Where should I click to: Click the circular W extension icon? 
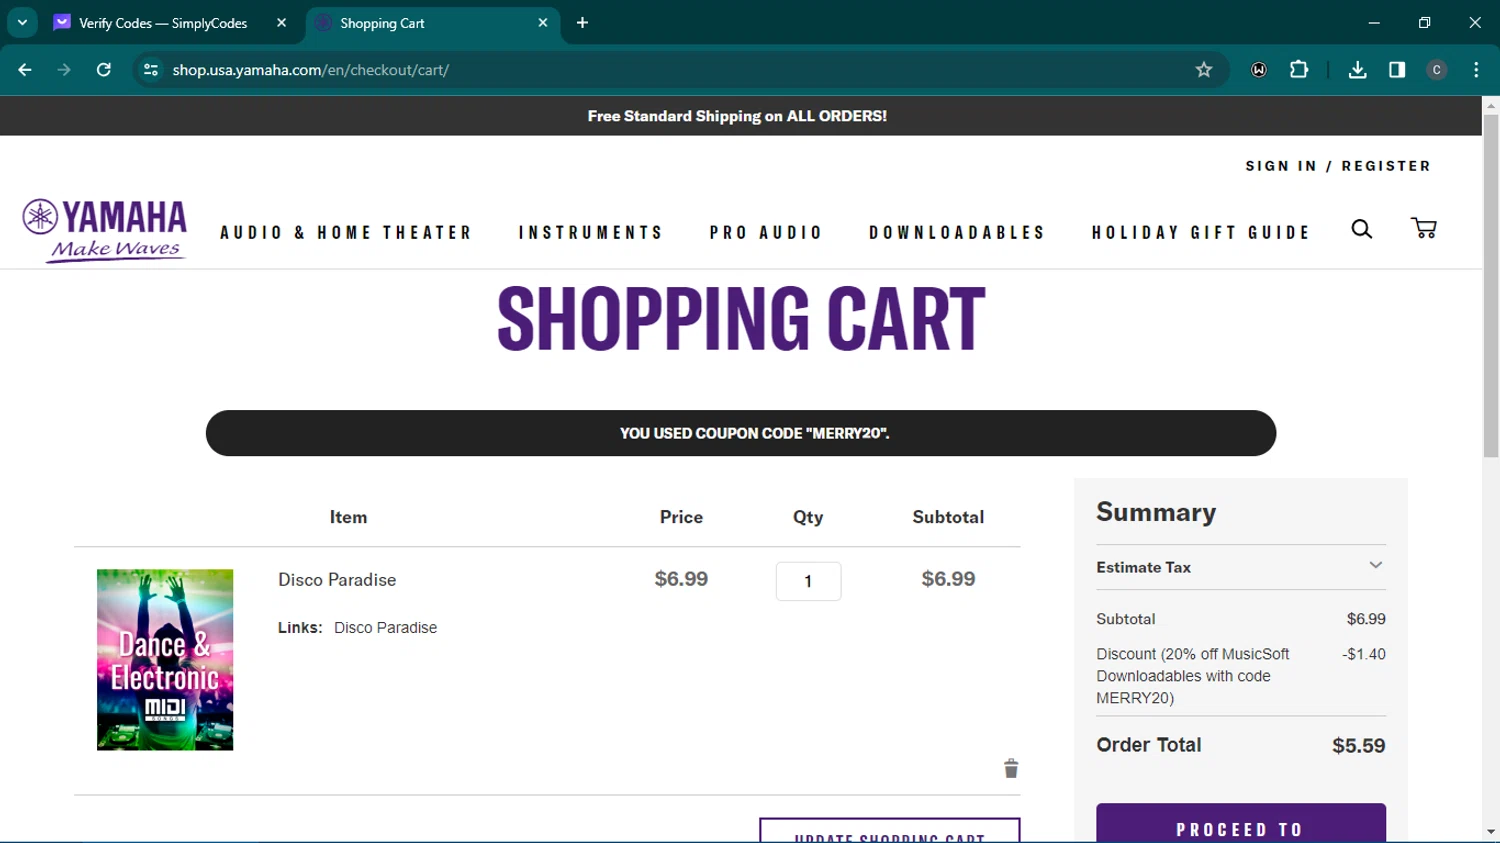1259,70
